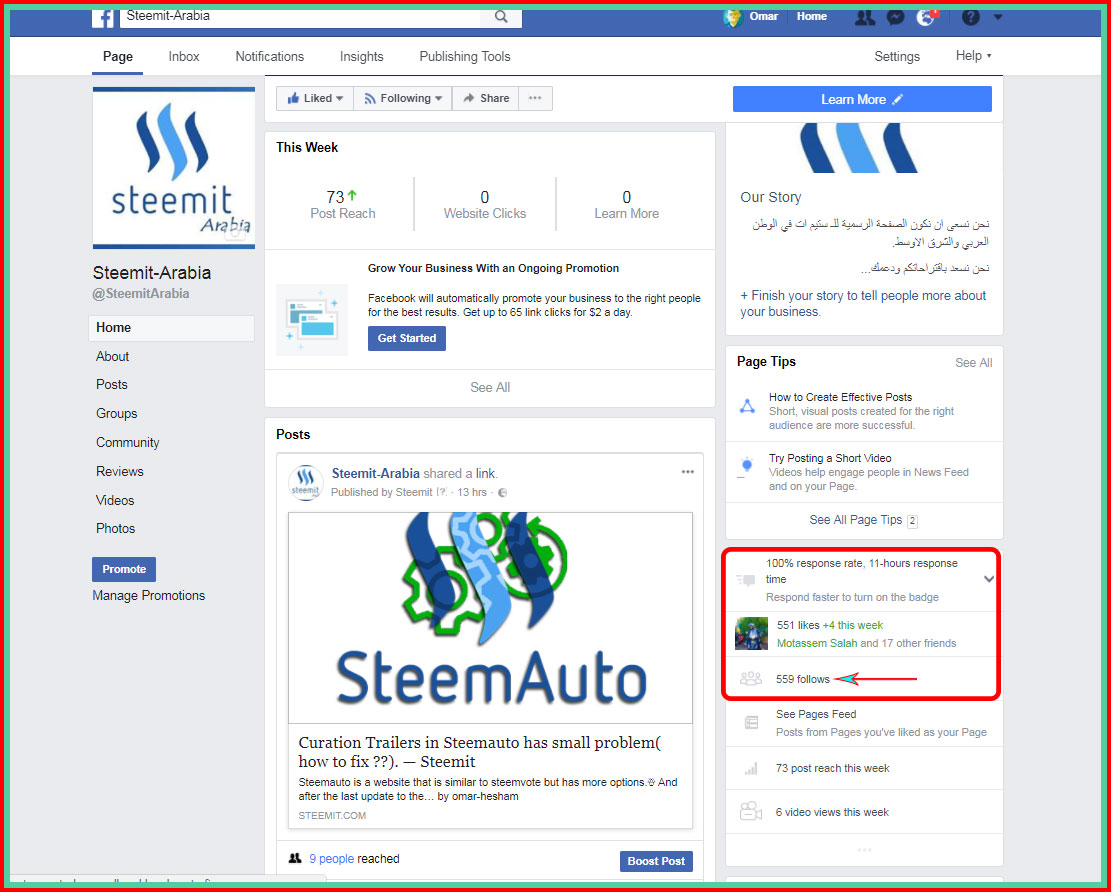Click the Get Started promotion button
The width and height of the screenshot is (1111, 892).
click(x=407, y=339)
